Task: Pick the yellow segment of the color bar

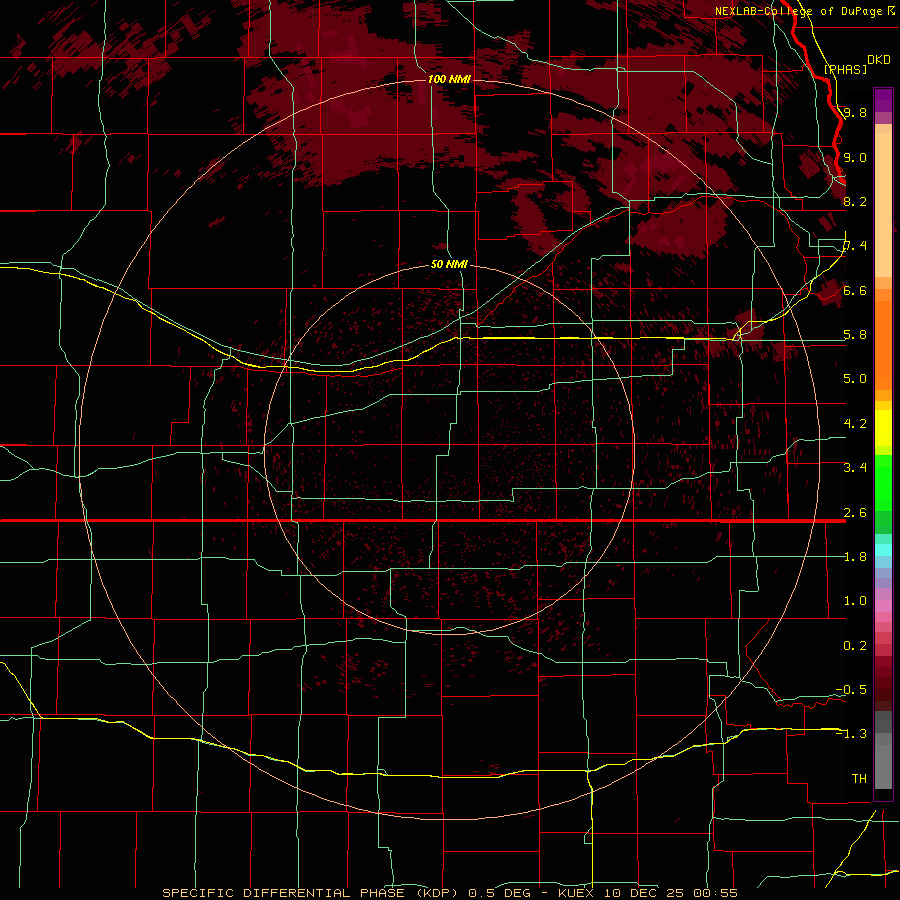Action: tap(883, 428)
